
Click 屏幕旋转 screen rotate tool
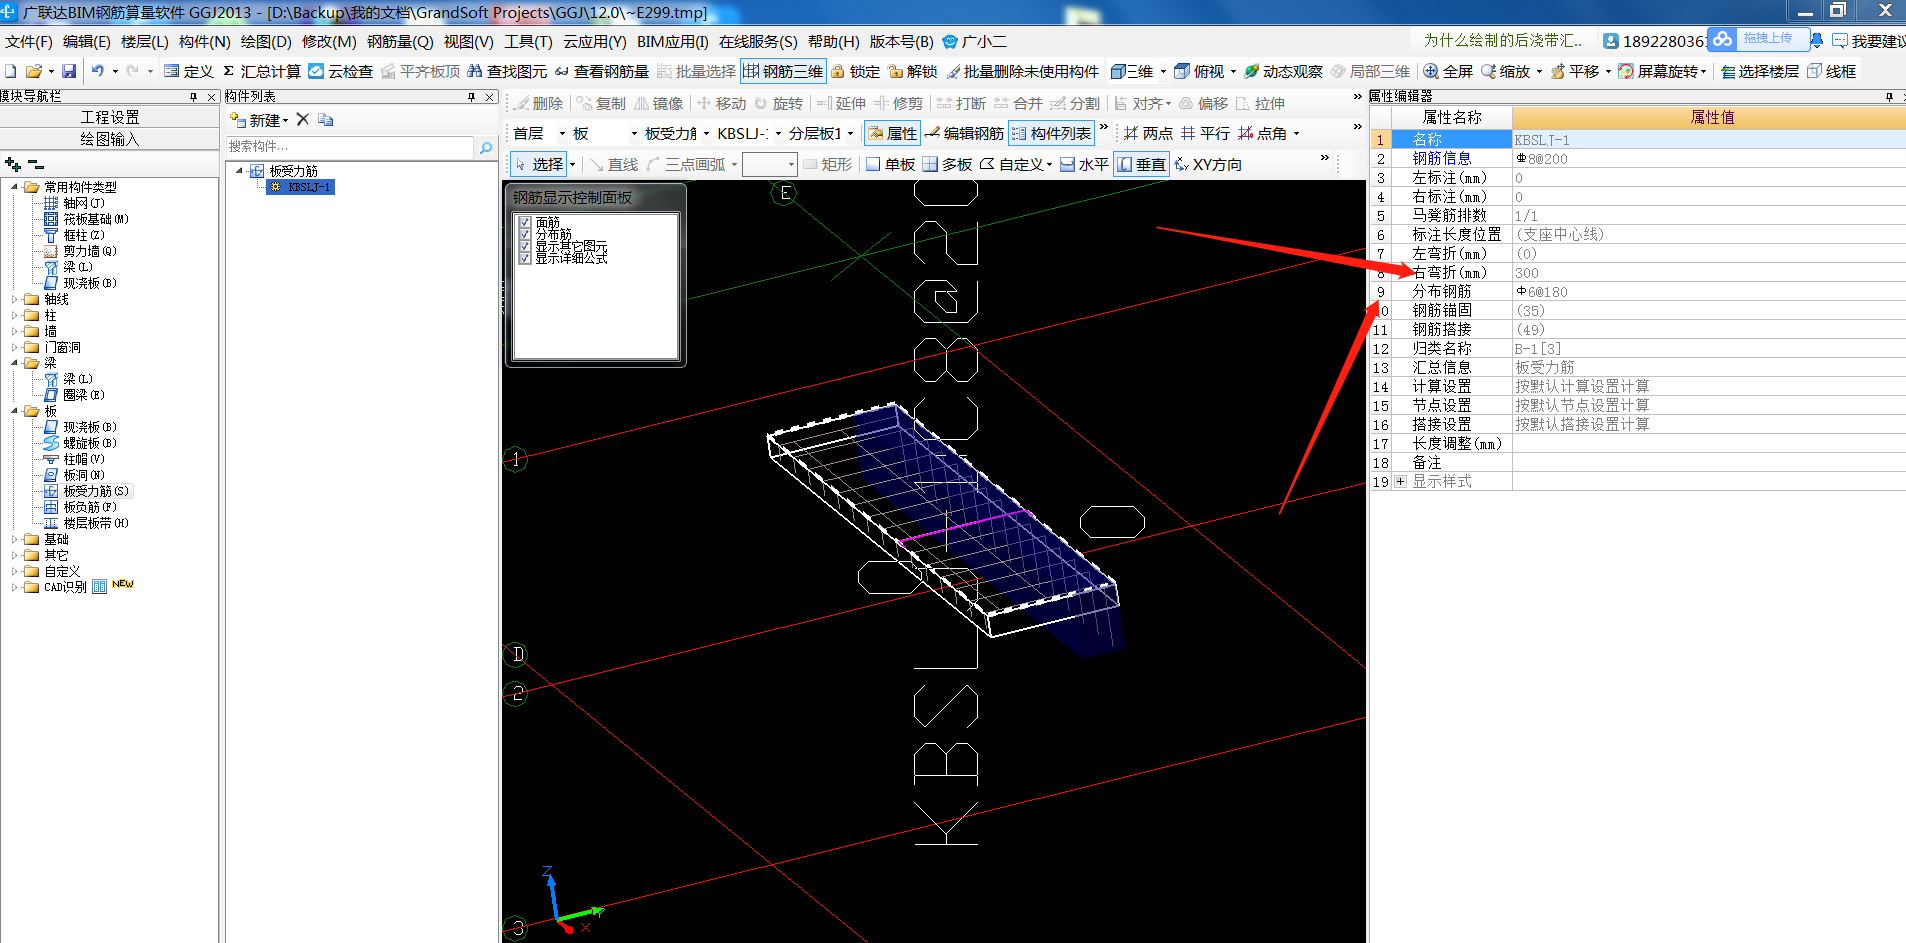click(1658, 71)
